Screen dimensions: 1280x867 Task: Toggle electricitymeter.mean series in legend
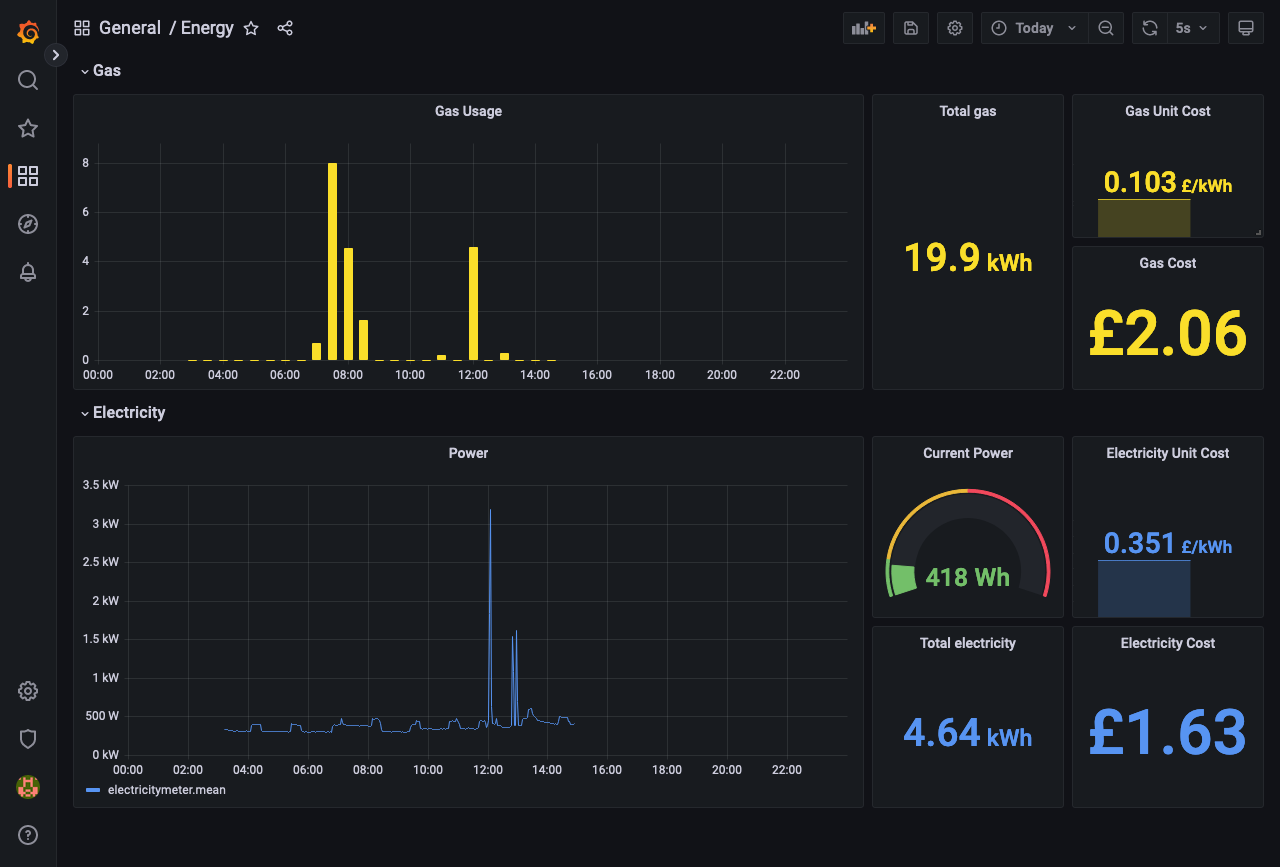[x=166, y=790]
